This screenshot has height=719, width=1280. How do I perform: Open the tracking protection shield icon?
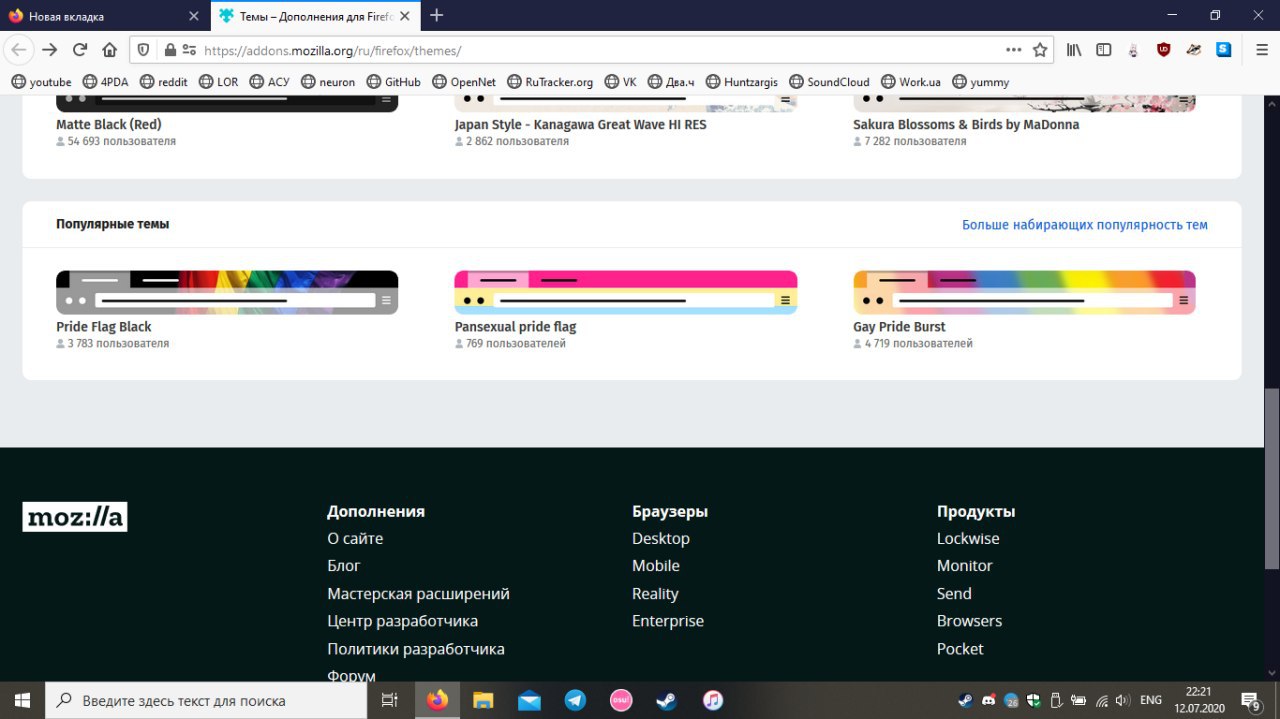(143, 50)
